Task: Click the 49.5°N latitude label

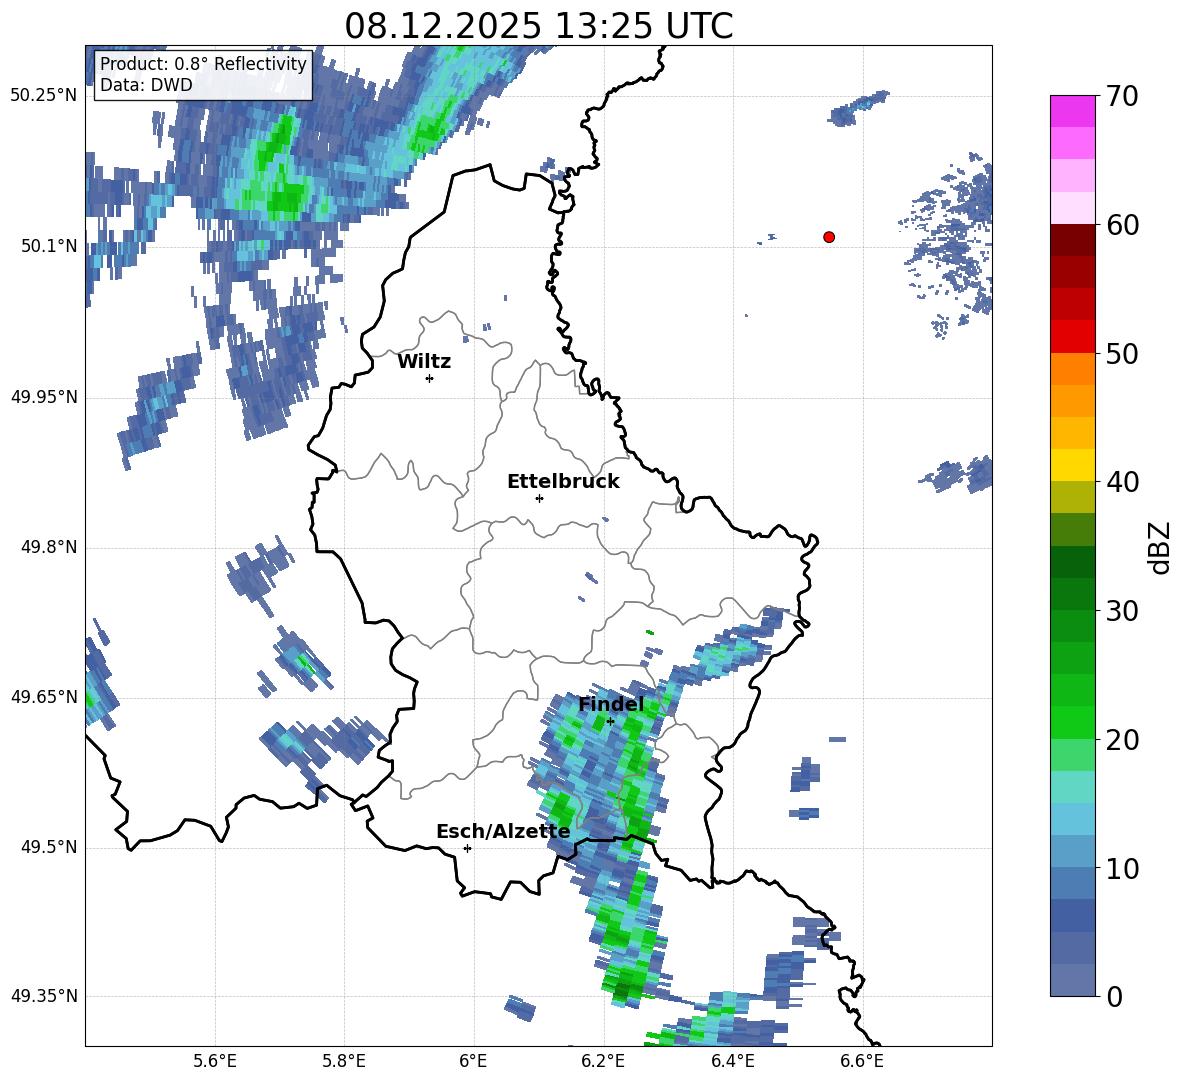Action: coord(49,847)
